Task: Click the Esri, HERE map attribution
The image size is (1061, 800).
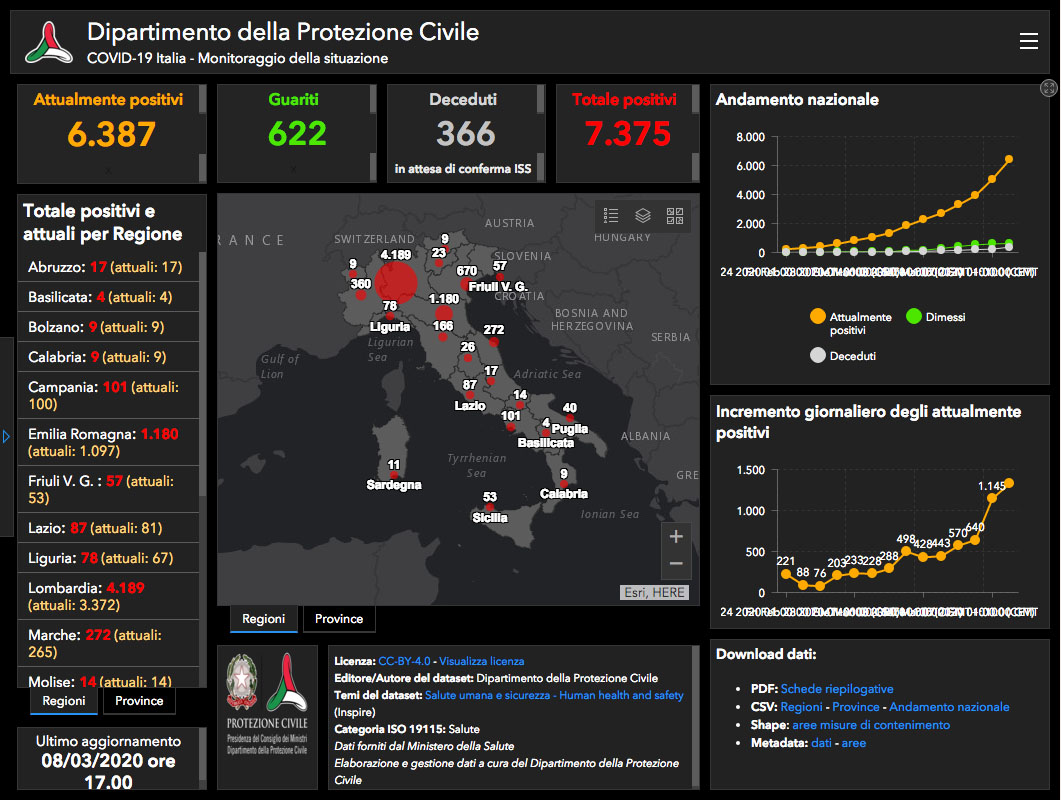Action: coord(655,593)
